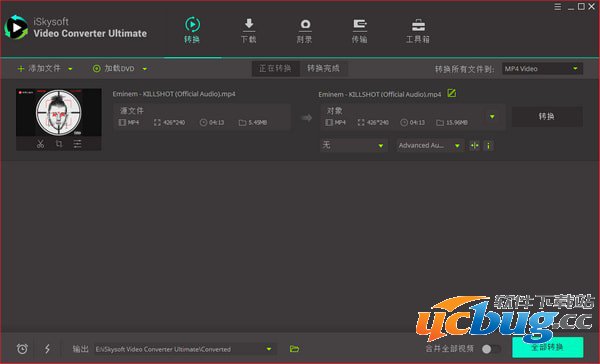Click the lightning high-speed conversion icon
This screenshot has height=364, width=600.
(47, 349)
